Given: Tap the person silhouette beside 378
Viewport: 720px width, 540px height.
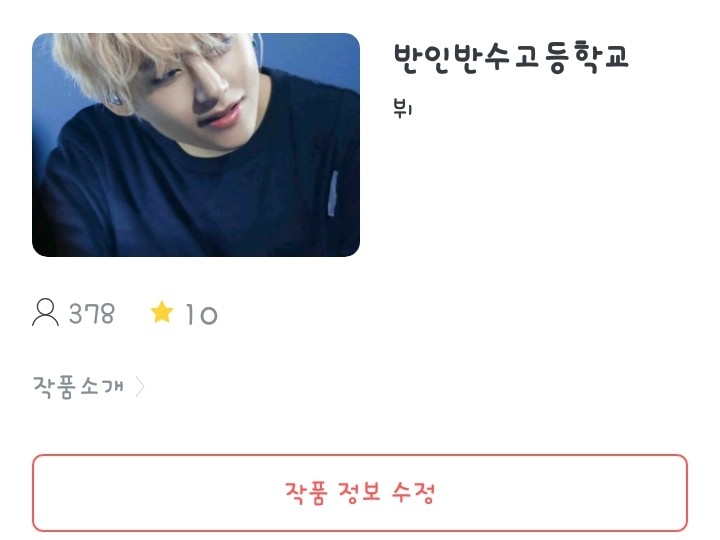Looking at the screenshot, I should pyautogui.click(x=45, y=313).
